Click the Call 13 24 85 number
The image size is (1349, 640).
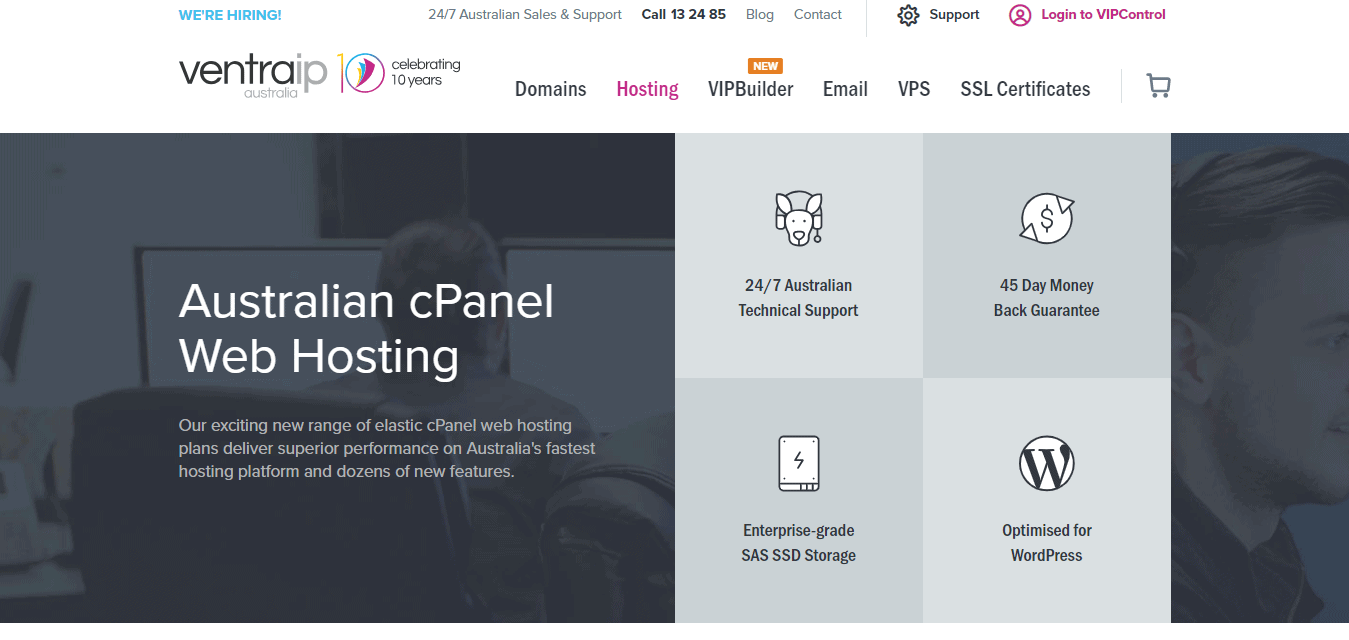pyautogui.click(x=684, y=15)
